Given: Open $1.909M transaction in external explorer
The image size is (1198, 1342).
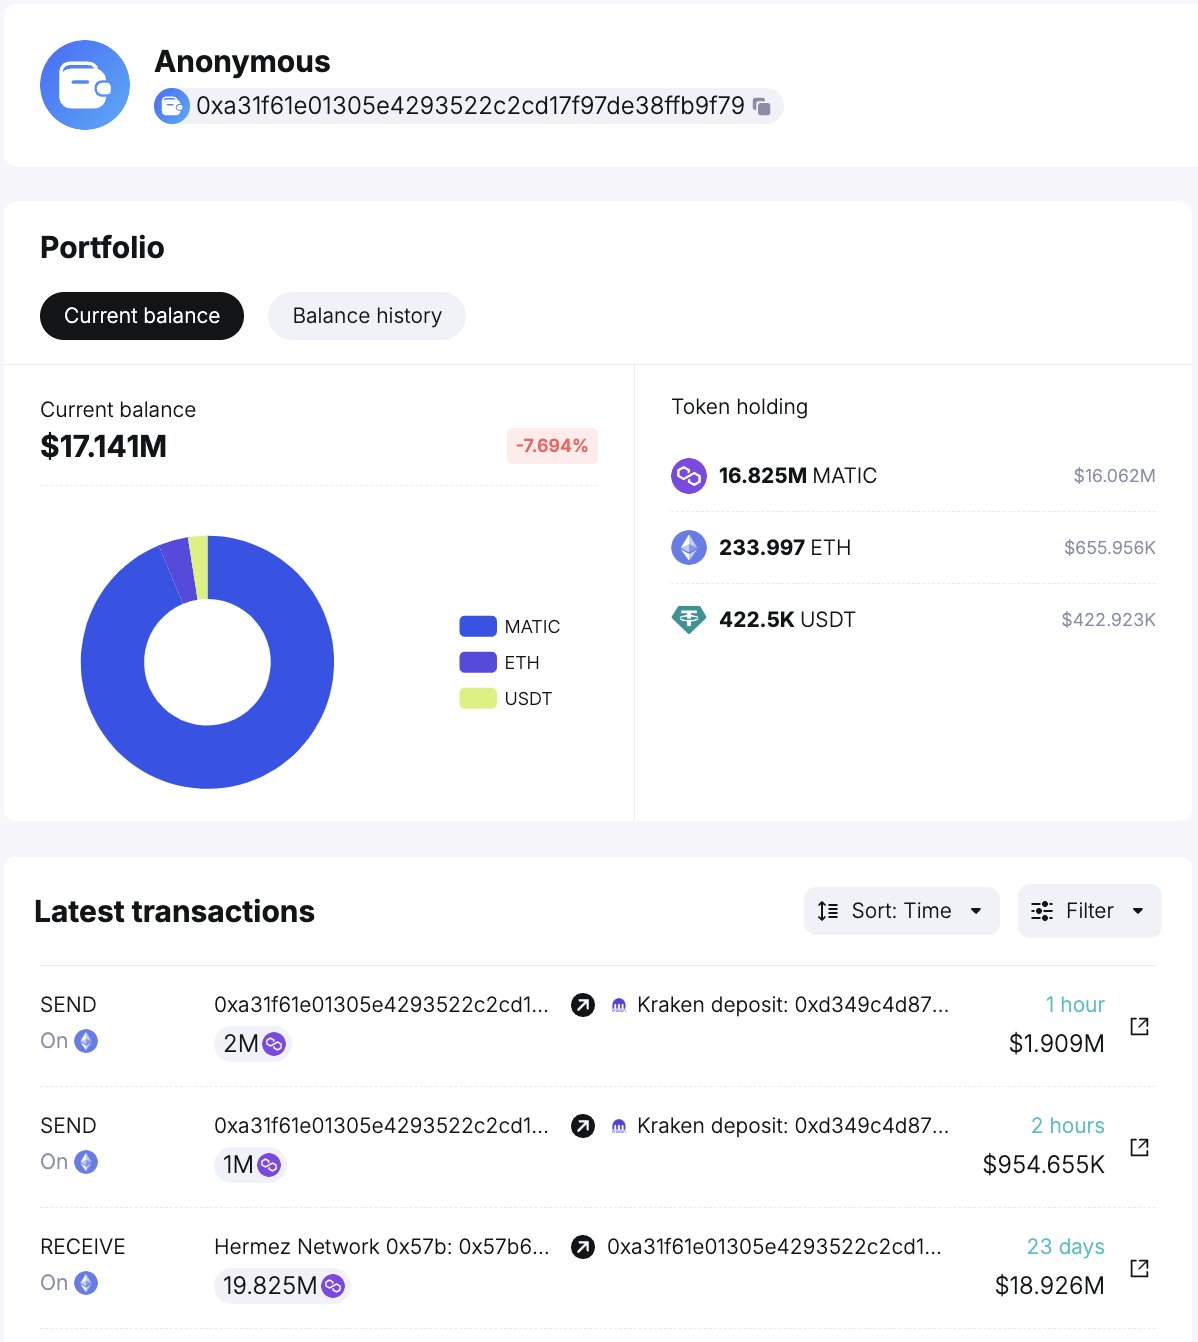Looking at the screenshot, I should (x=1139, y=1026).
